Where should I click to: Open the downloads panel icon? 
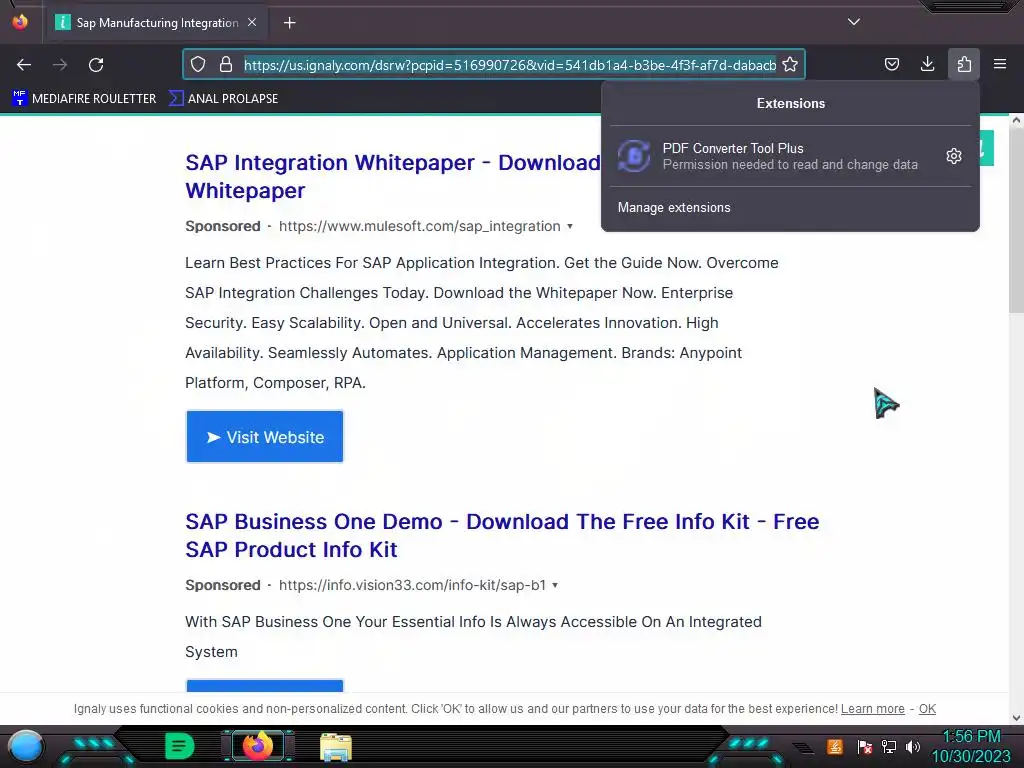pyautogui.click(x=927, y=64)
